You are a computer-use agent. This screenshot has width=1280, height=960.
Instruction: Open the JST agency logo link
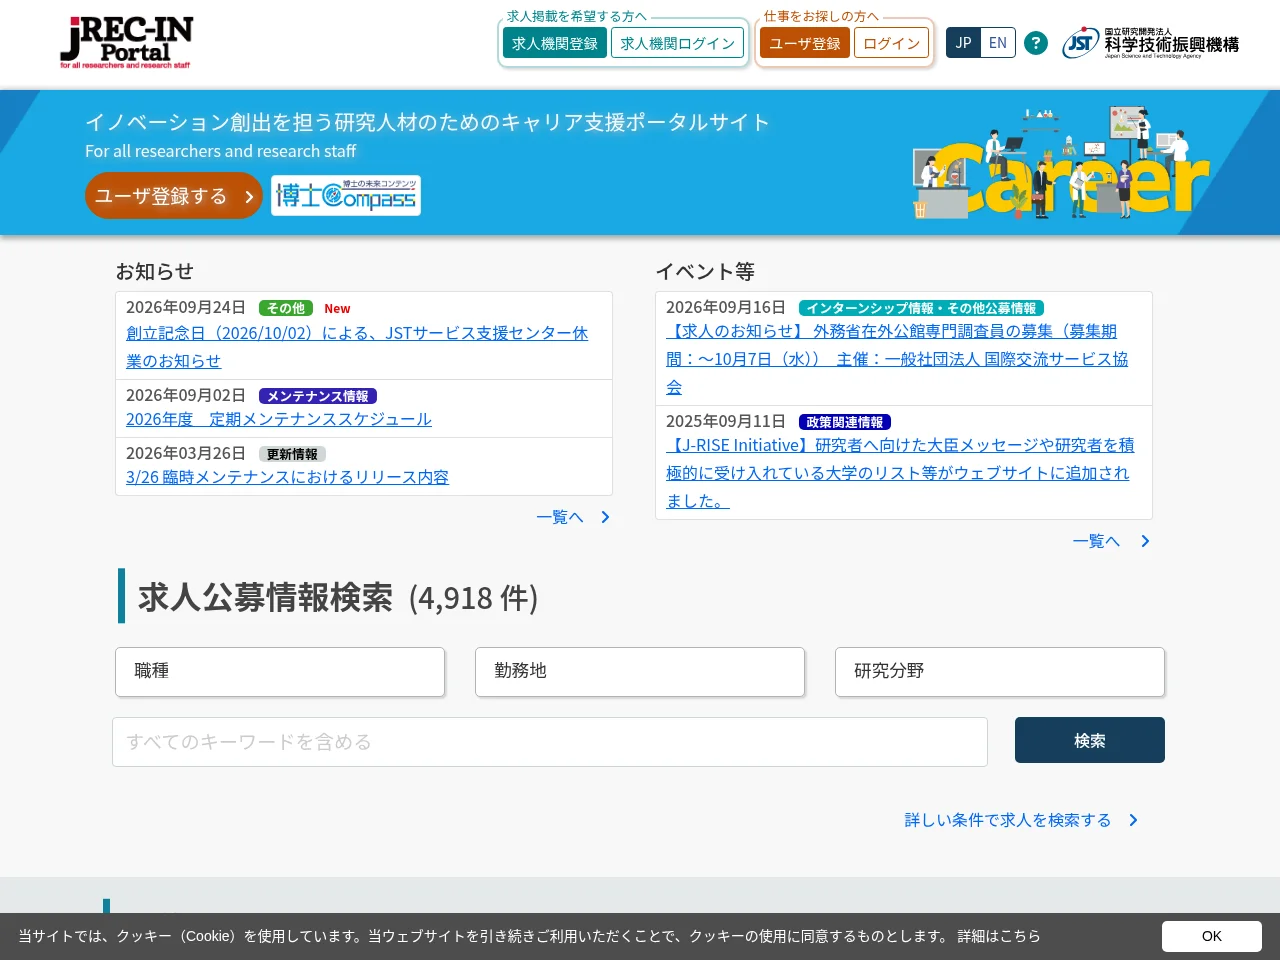[x=1150, y=43]
